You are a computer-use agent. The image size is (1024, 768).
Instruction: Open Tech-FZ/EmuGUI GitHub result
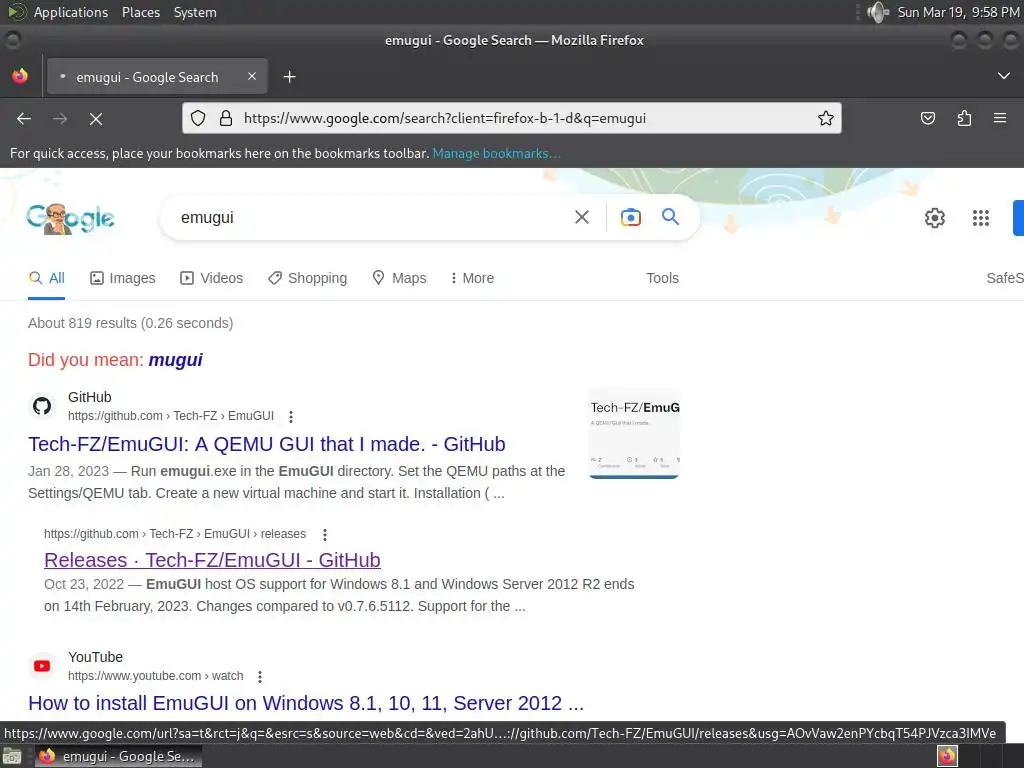pos(266,444)
